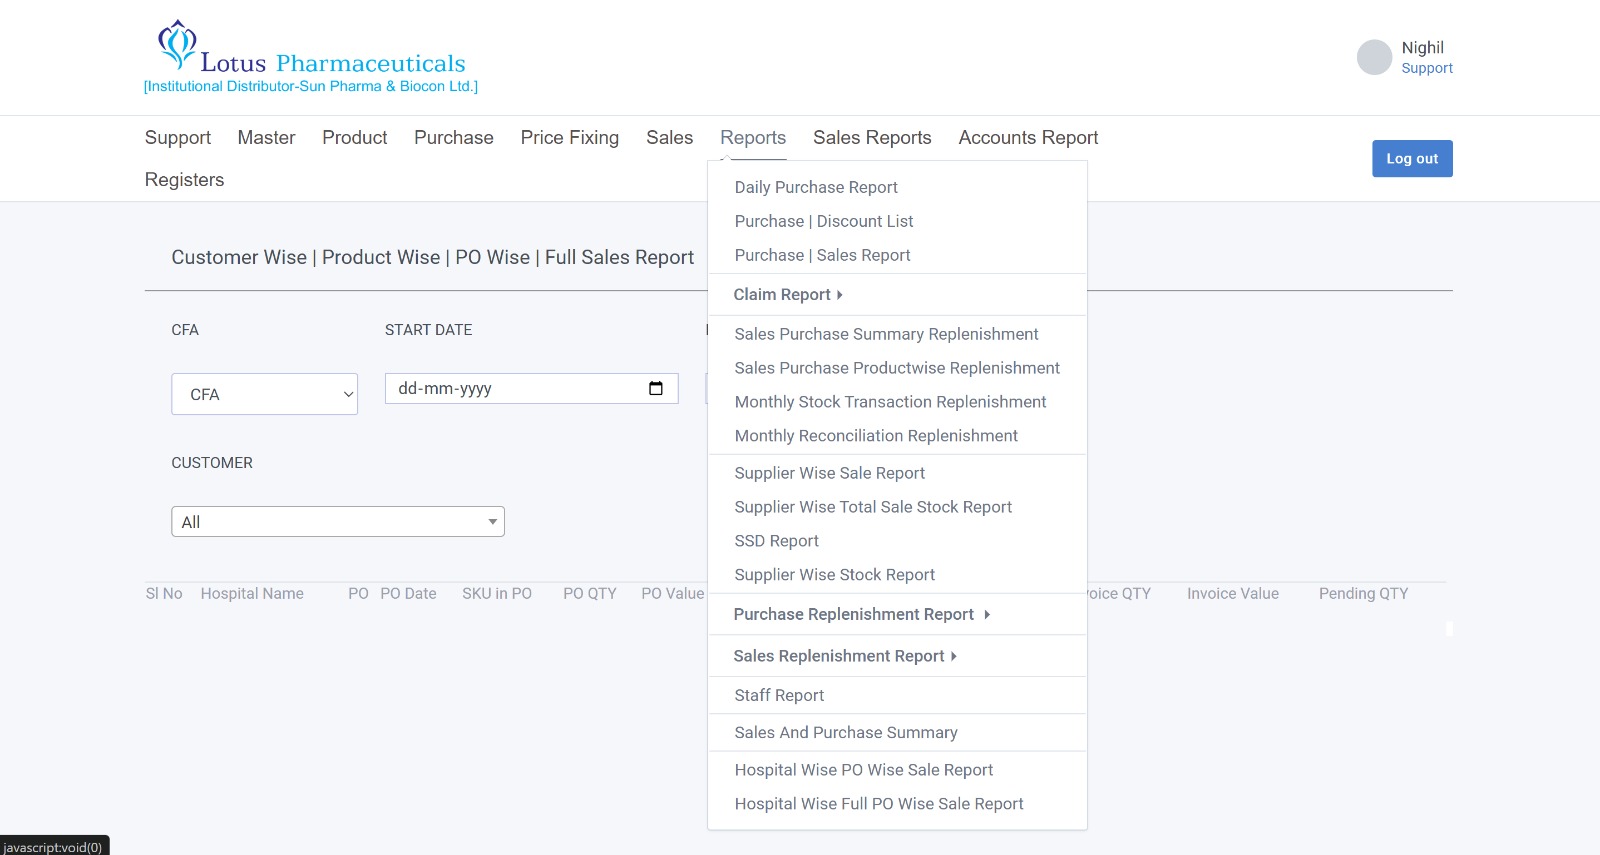Expand Purchase Replenishment Report submenu
1600x855 pixels.
(861, 615)
